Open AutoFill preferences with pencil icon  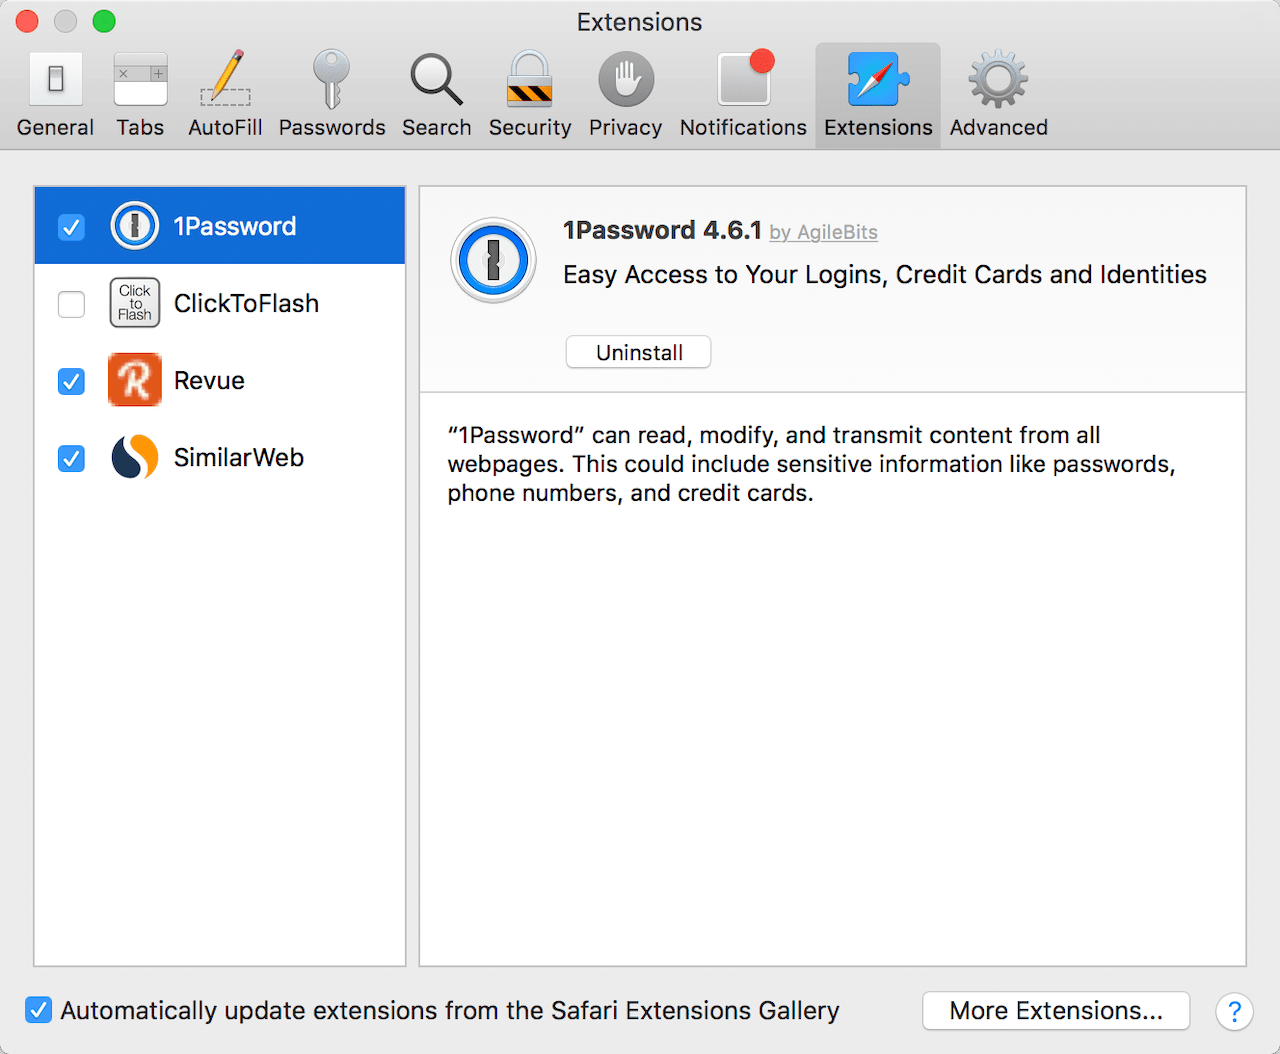click(225, 96)
